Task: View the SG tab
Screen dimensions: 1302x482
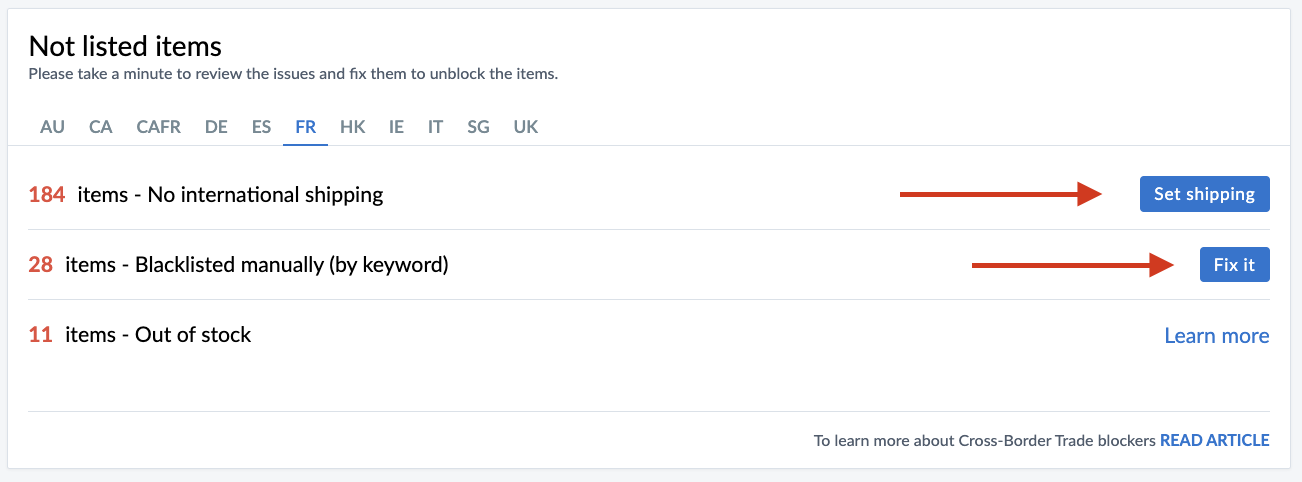Action: [x=478, y=127]
